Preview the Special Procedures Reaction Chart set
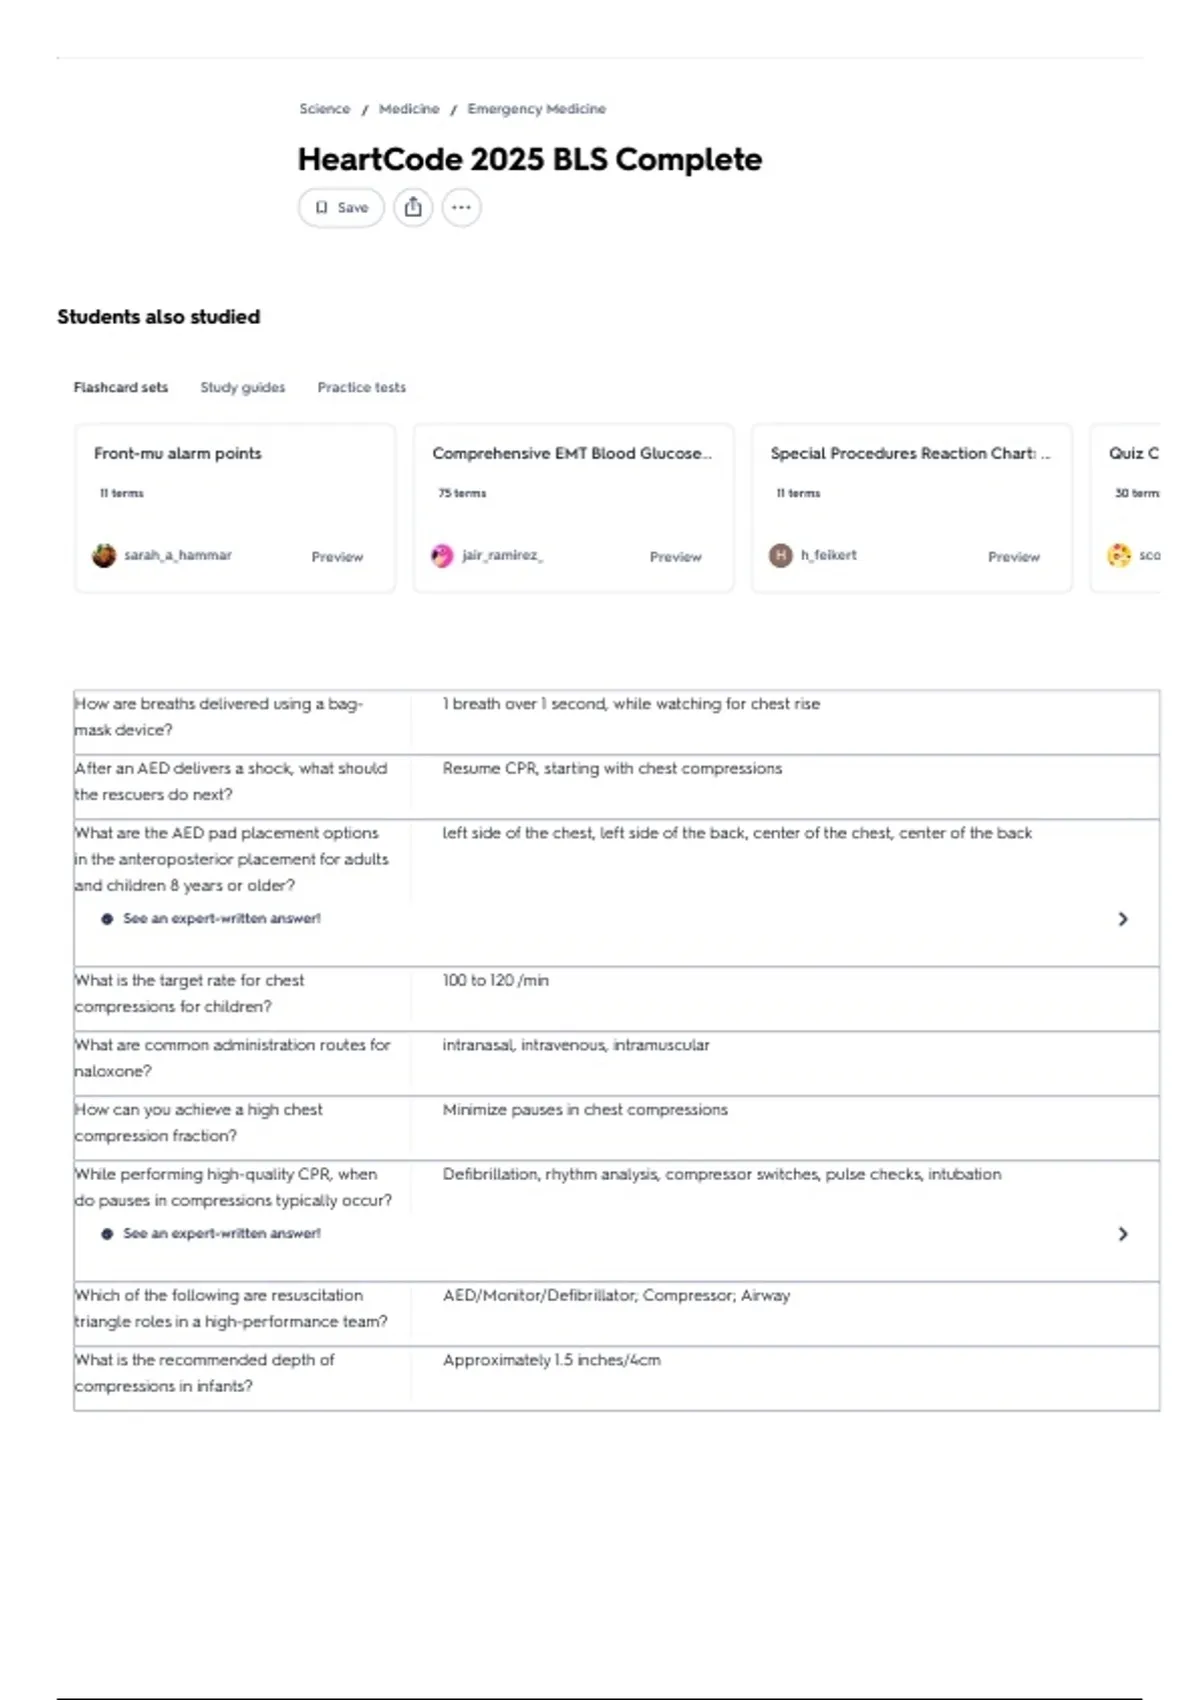Image resolution: width=1200 pixels, height=1700 pixels. pyautogui.click(x=1014, y=557)
